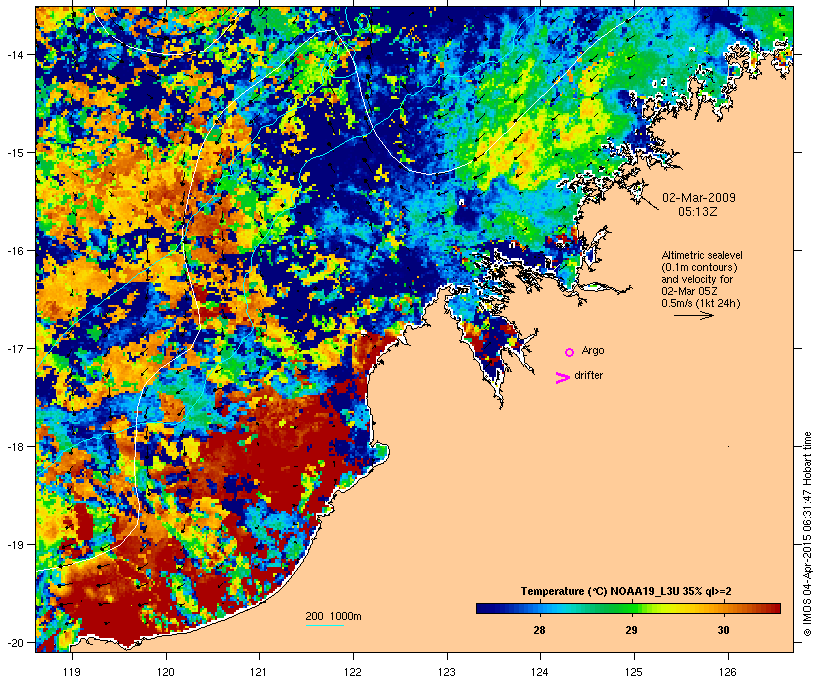This screenshot has width=820, height=680.
Task: Click latitude axis label -14
Action: [14, 54]
